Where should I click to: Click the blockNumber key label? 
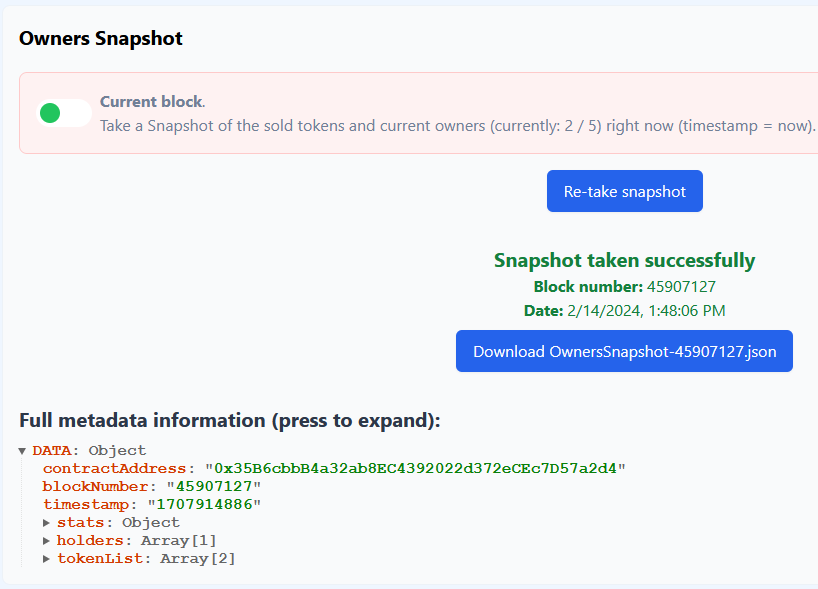[95, 487]
